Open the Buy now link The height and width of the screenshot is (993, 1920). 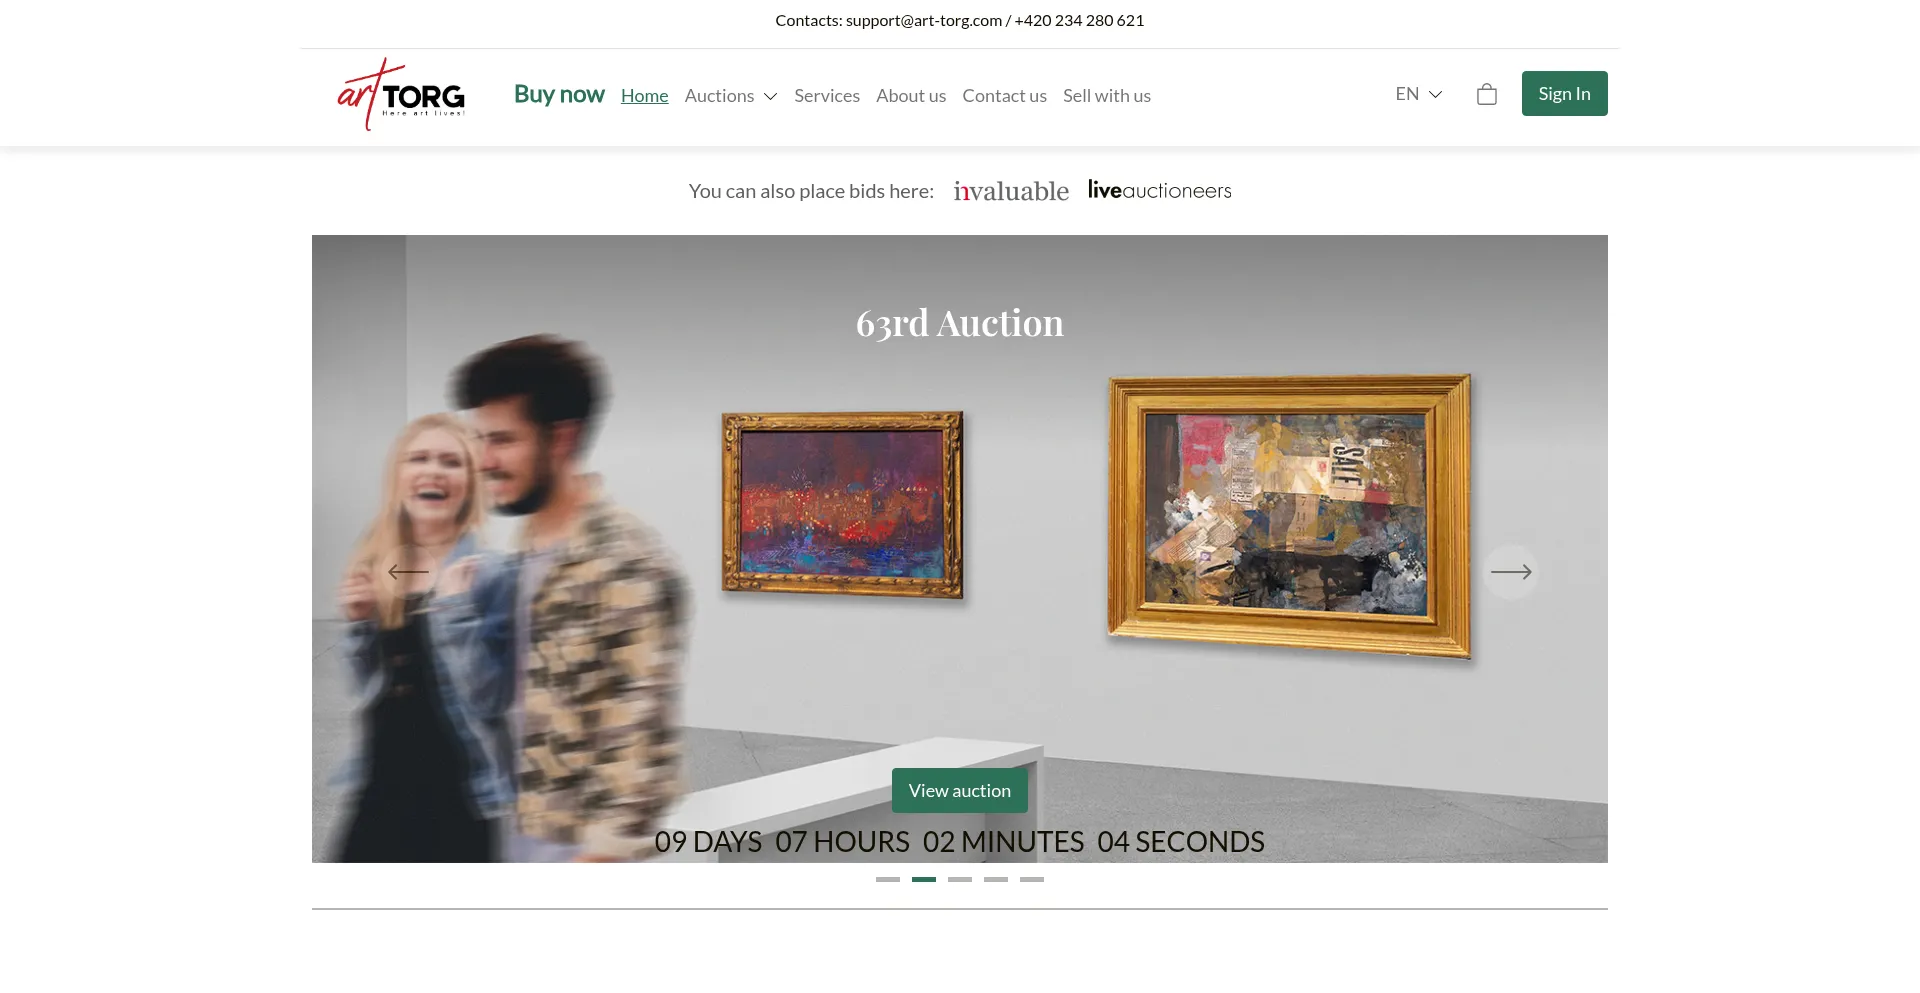(559, 94)
